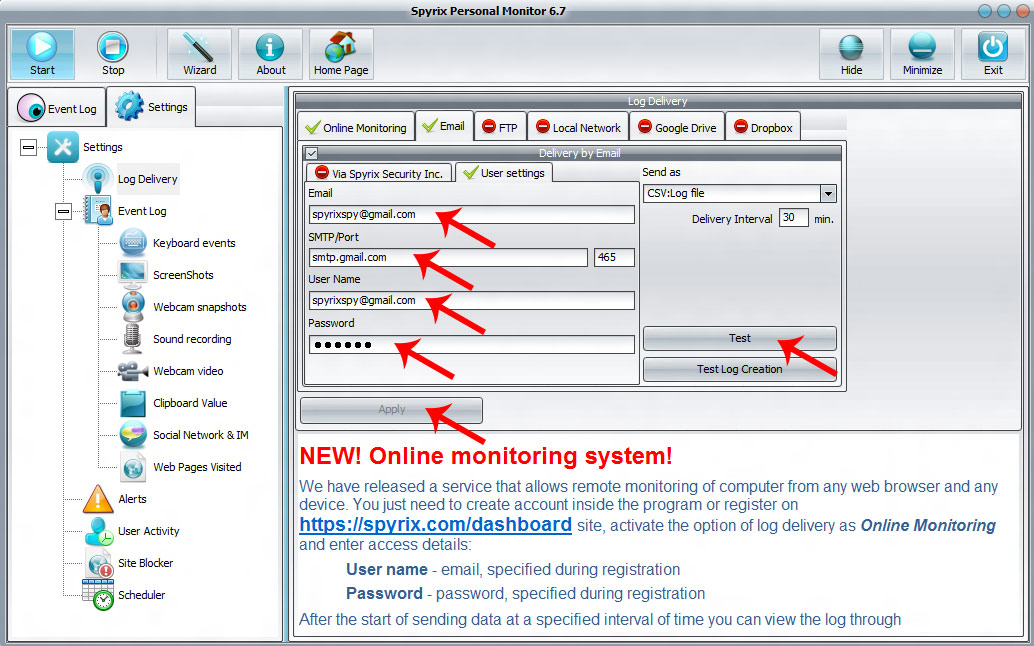Click the Email address input field

pyautogui.click(x=471, y=214)
